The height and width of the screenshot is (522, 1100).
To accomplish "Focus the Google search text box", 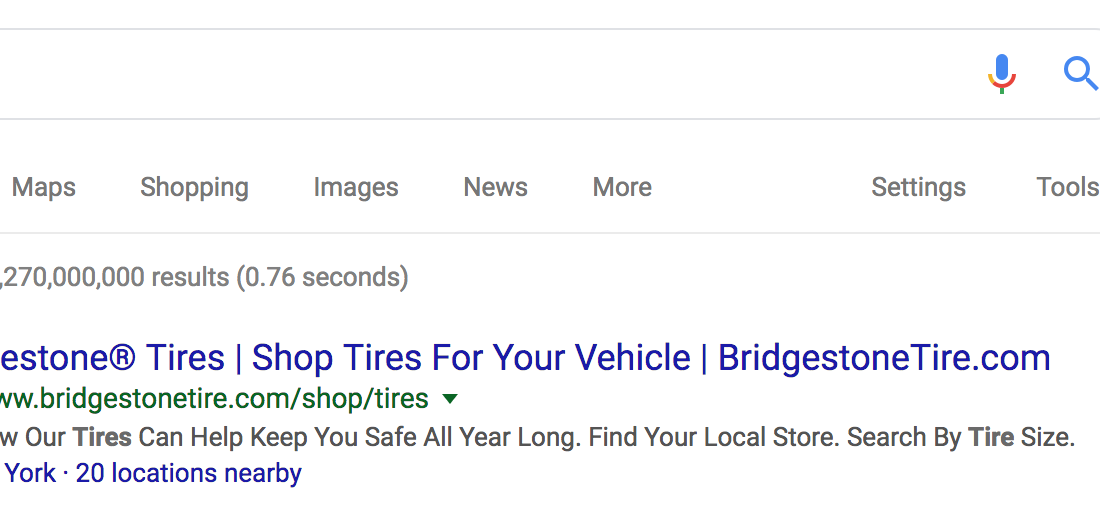I will (484, 74).
